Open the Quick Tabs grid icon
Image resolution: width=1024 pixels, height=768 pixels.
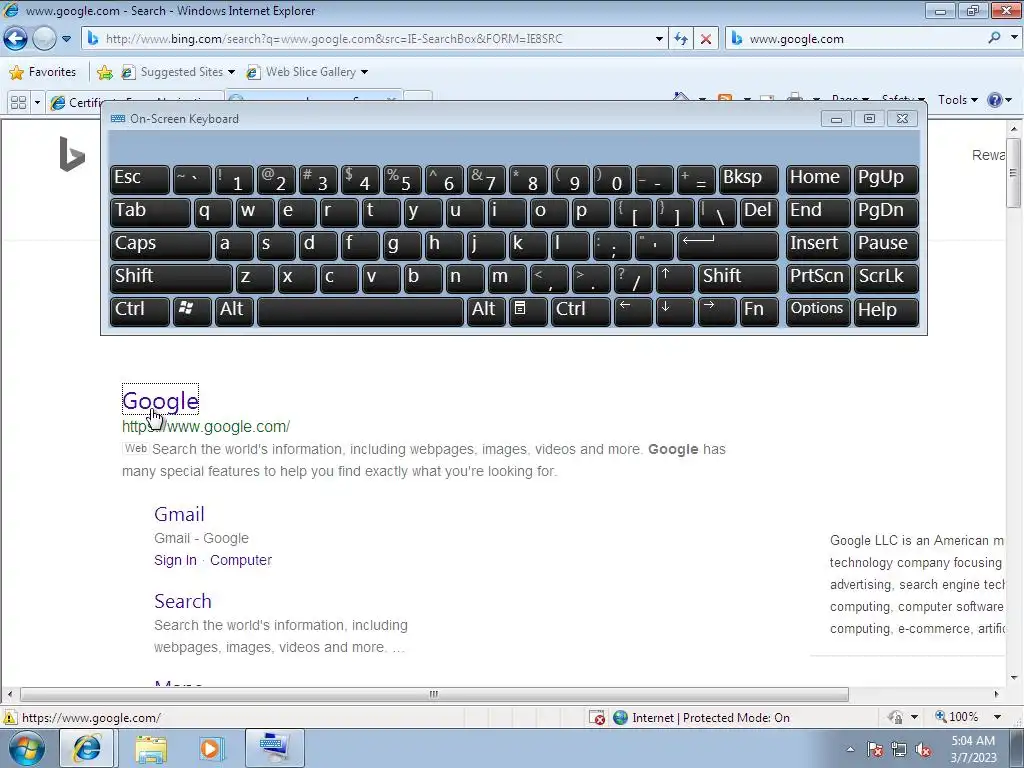tap(18, 103)
